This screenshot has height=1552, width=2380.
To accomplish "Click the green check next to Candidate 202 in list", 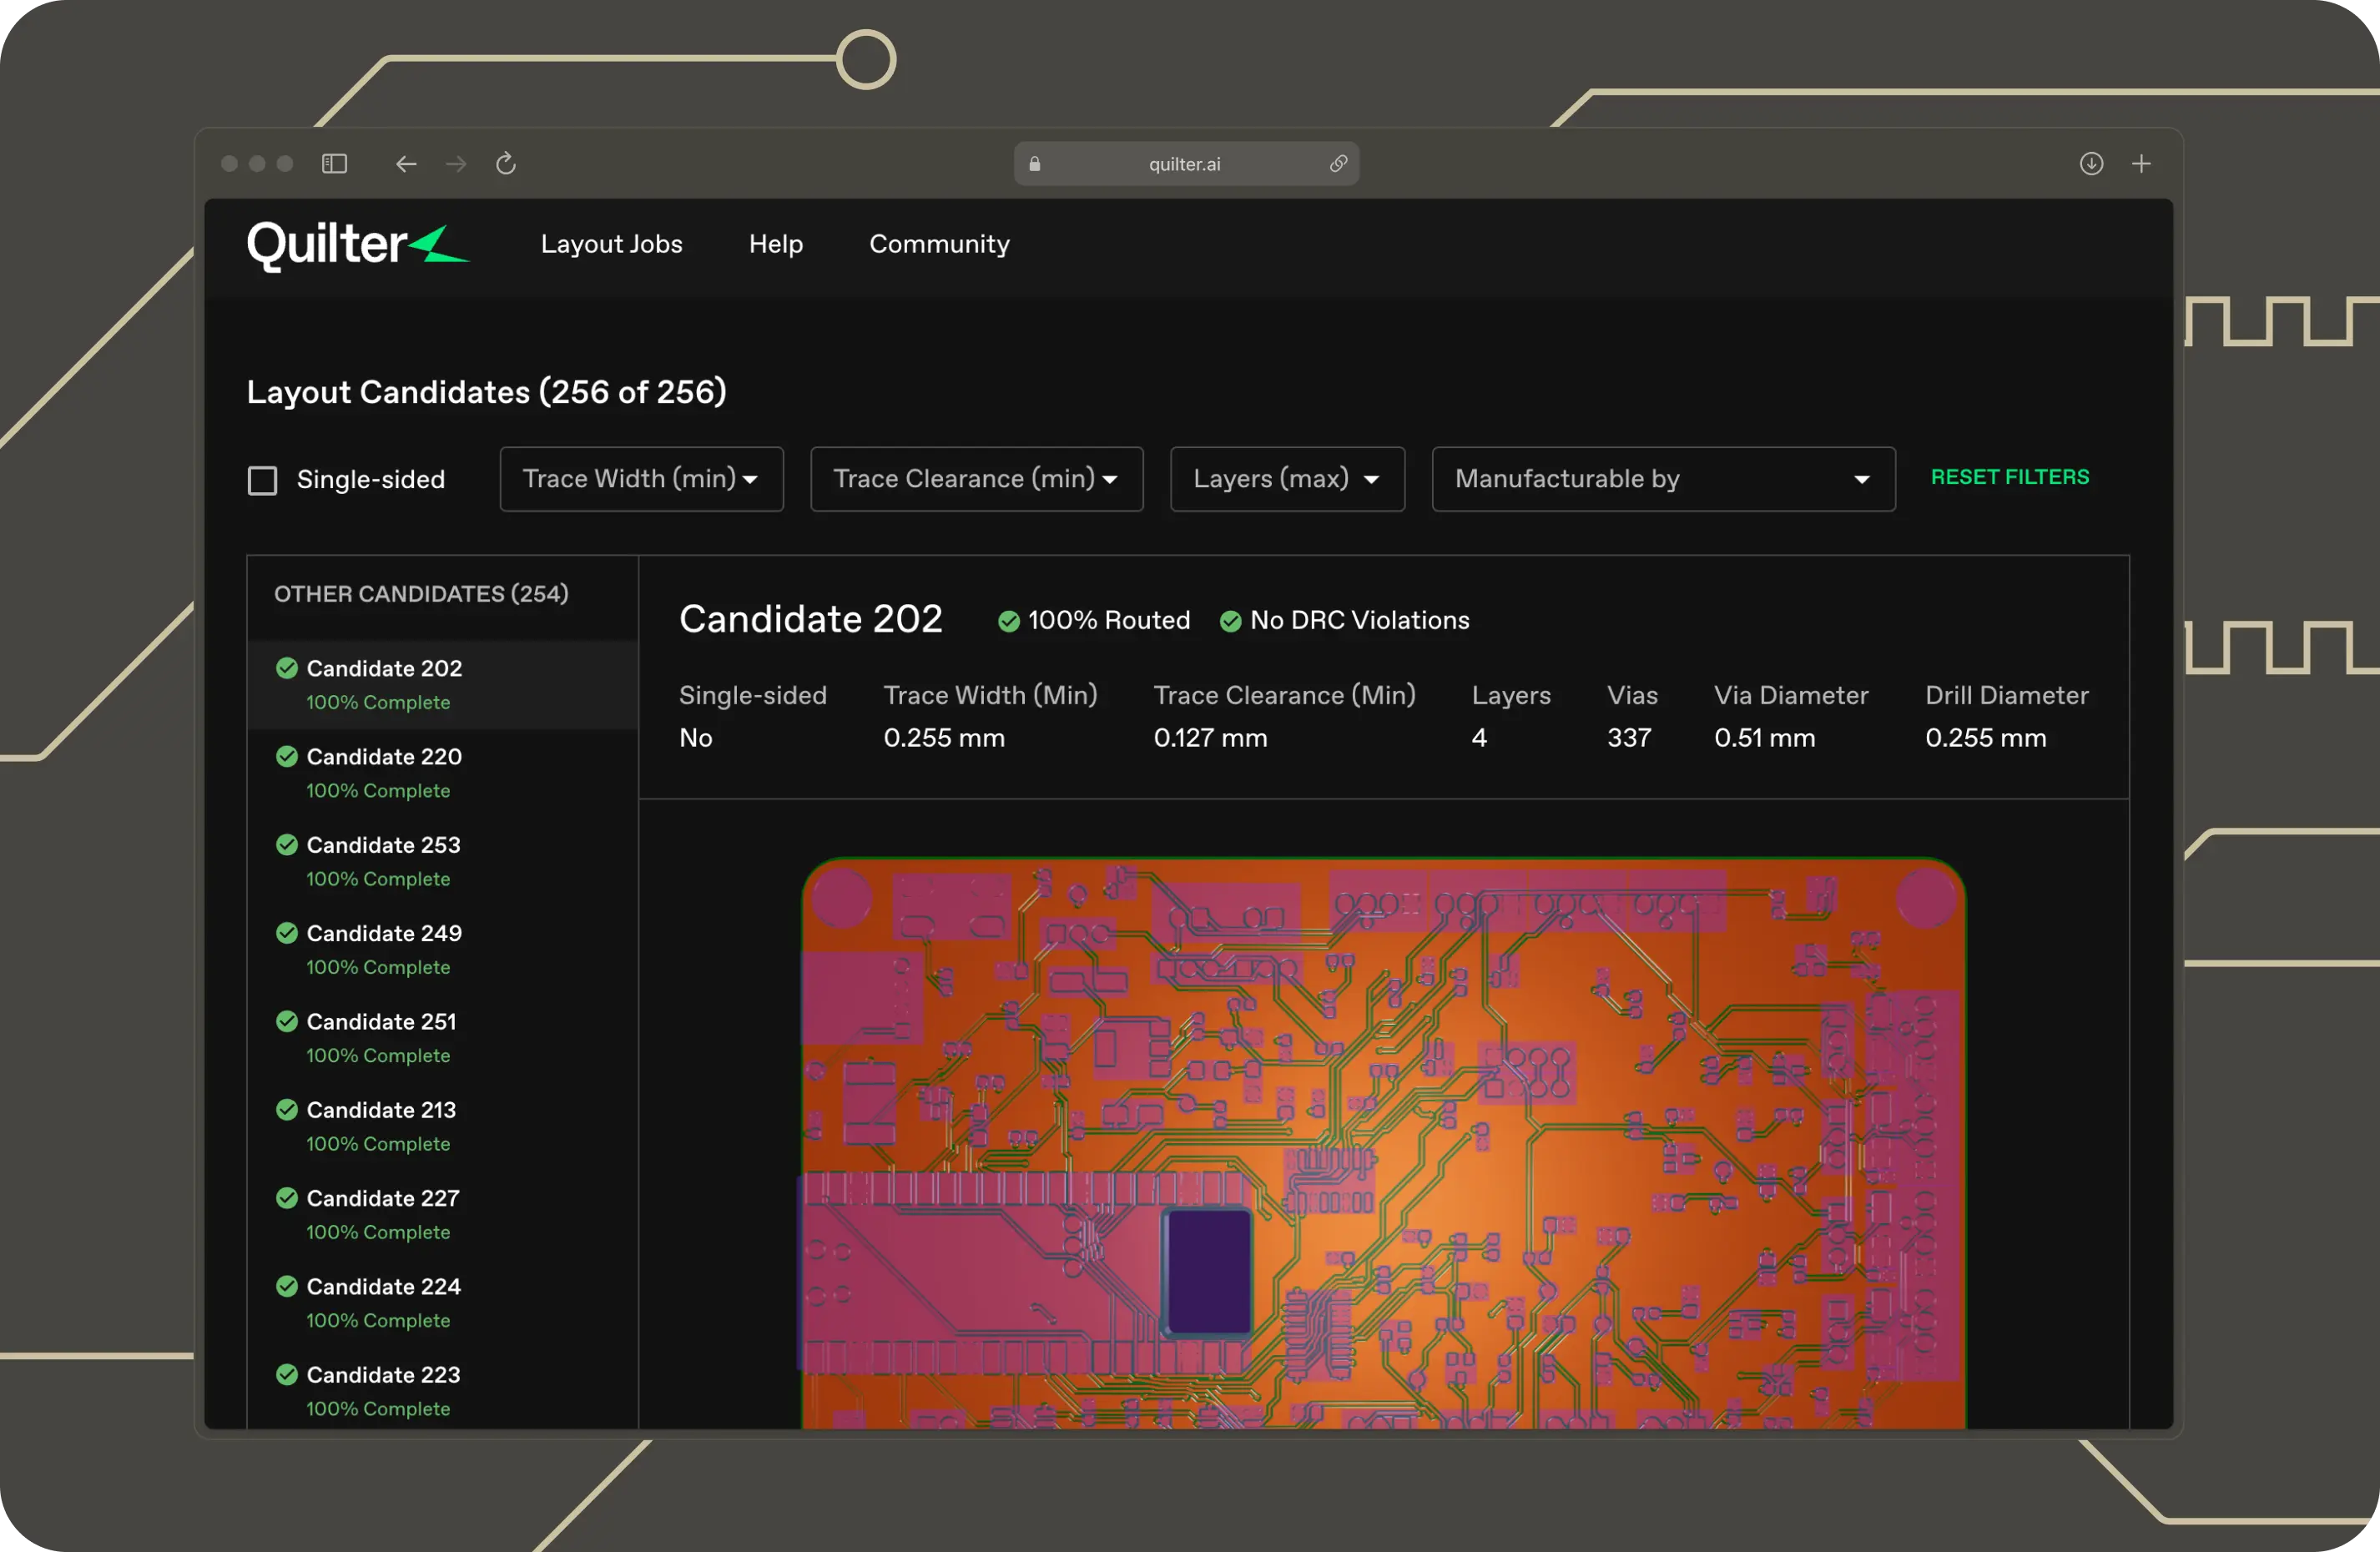I will click(x=287, y=668).
